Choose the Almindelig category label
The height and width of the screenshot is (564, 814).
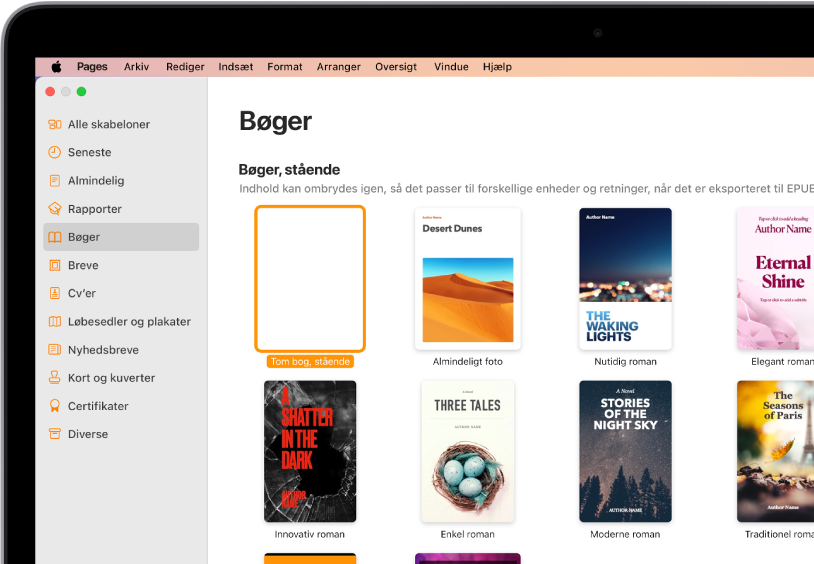[x=96, y=181]
